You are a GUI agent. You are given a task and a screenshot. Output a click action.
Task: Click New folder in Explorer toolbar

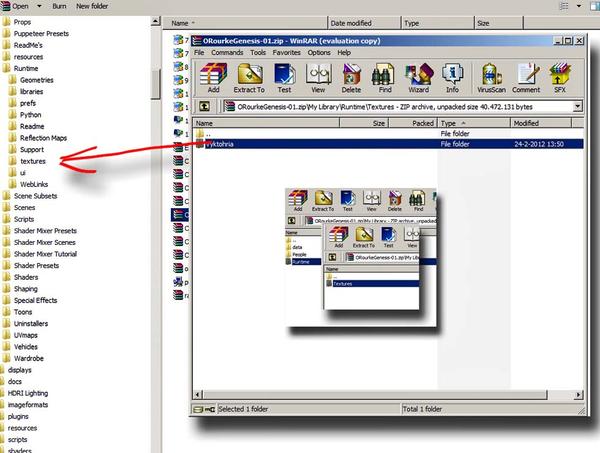[92, 6]
